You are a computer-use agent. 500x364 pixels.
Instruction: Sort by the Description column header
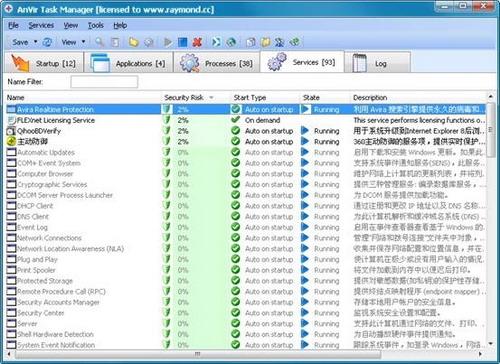[418, 98]
